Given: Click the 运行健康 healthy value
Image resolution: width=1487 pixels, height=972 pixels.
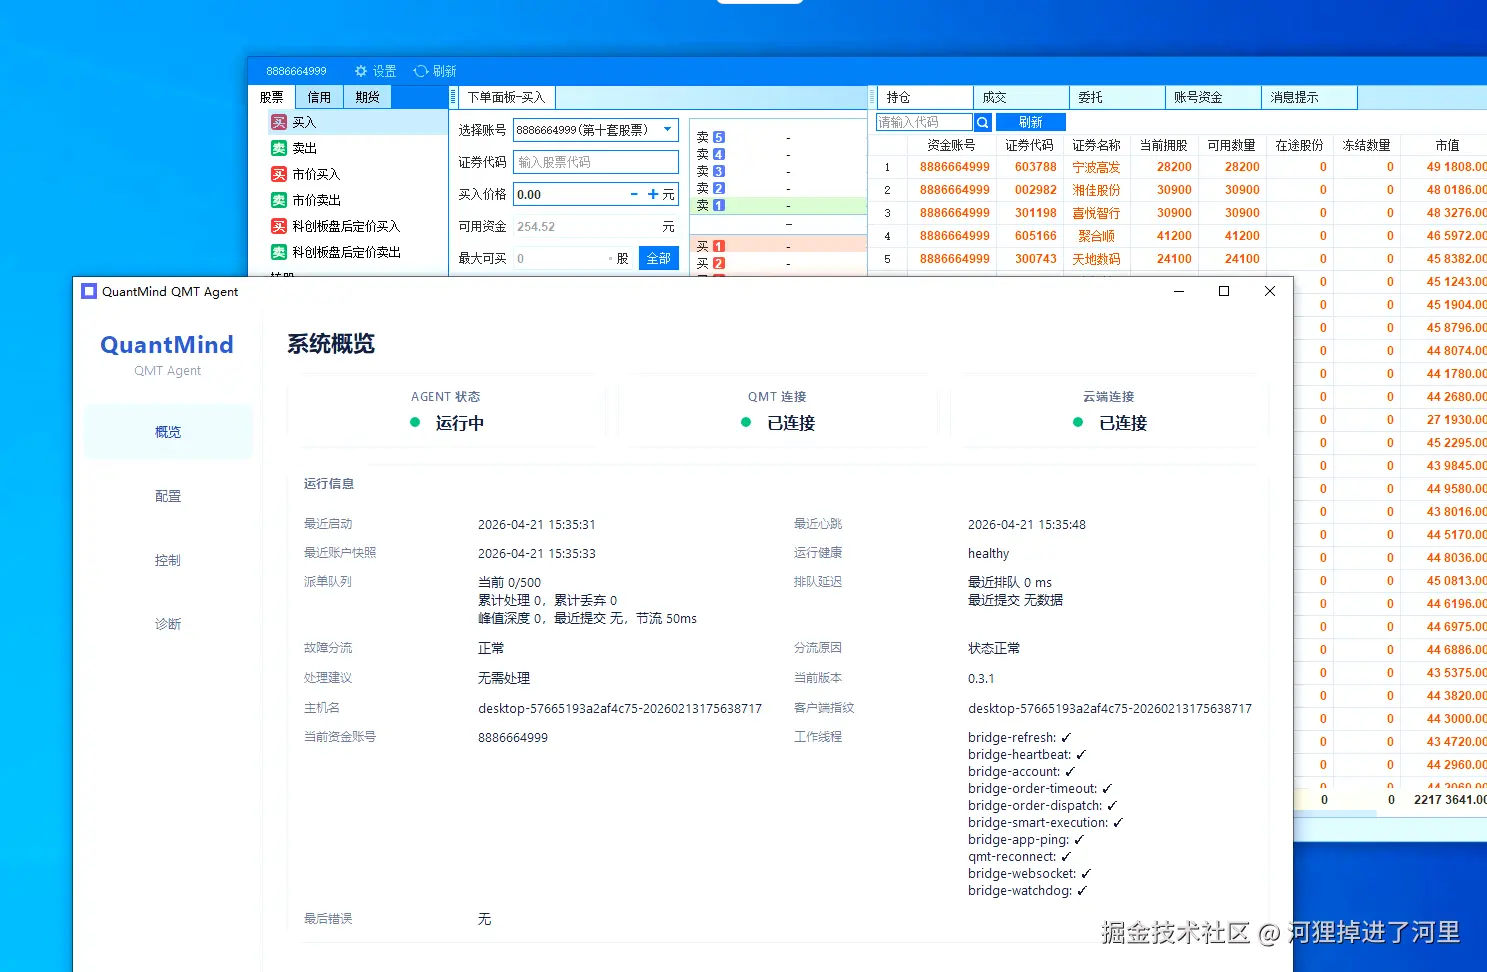Looking at the screenshot, I should 988,553.
